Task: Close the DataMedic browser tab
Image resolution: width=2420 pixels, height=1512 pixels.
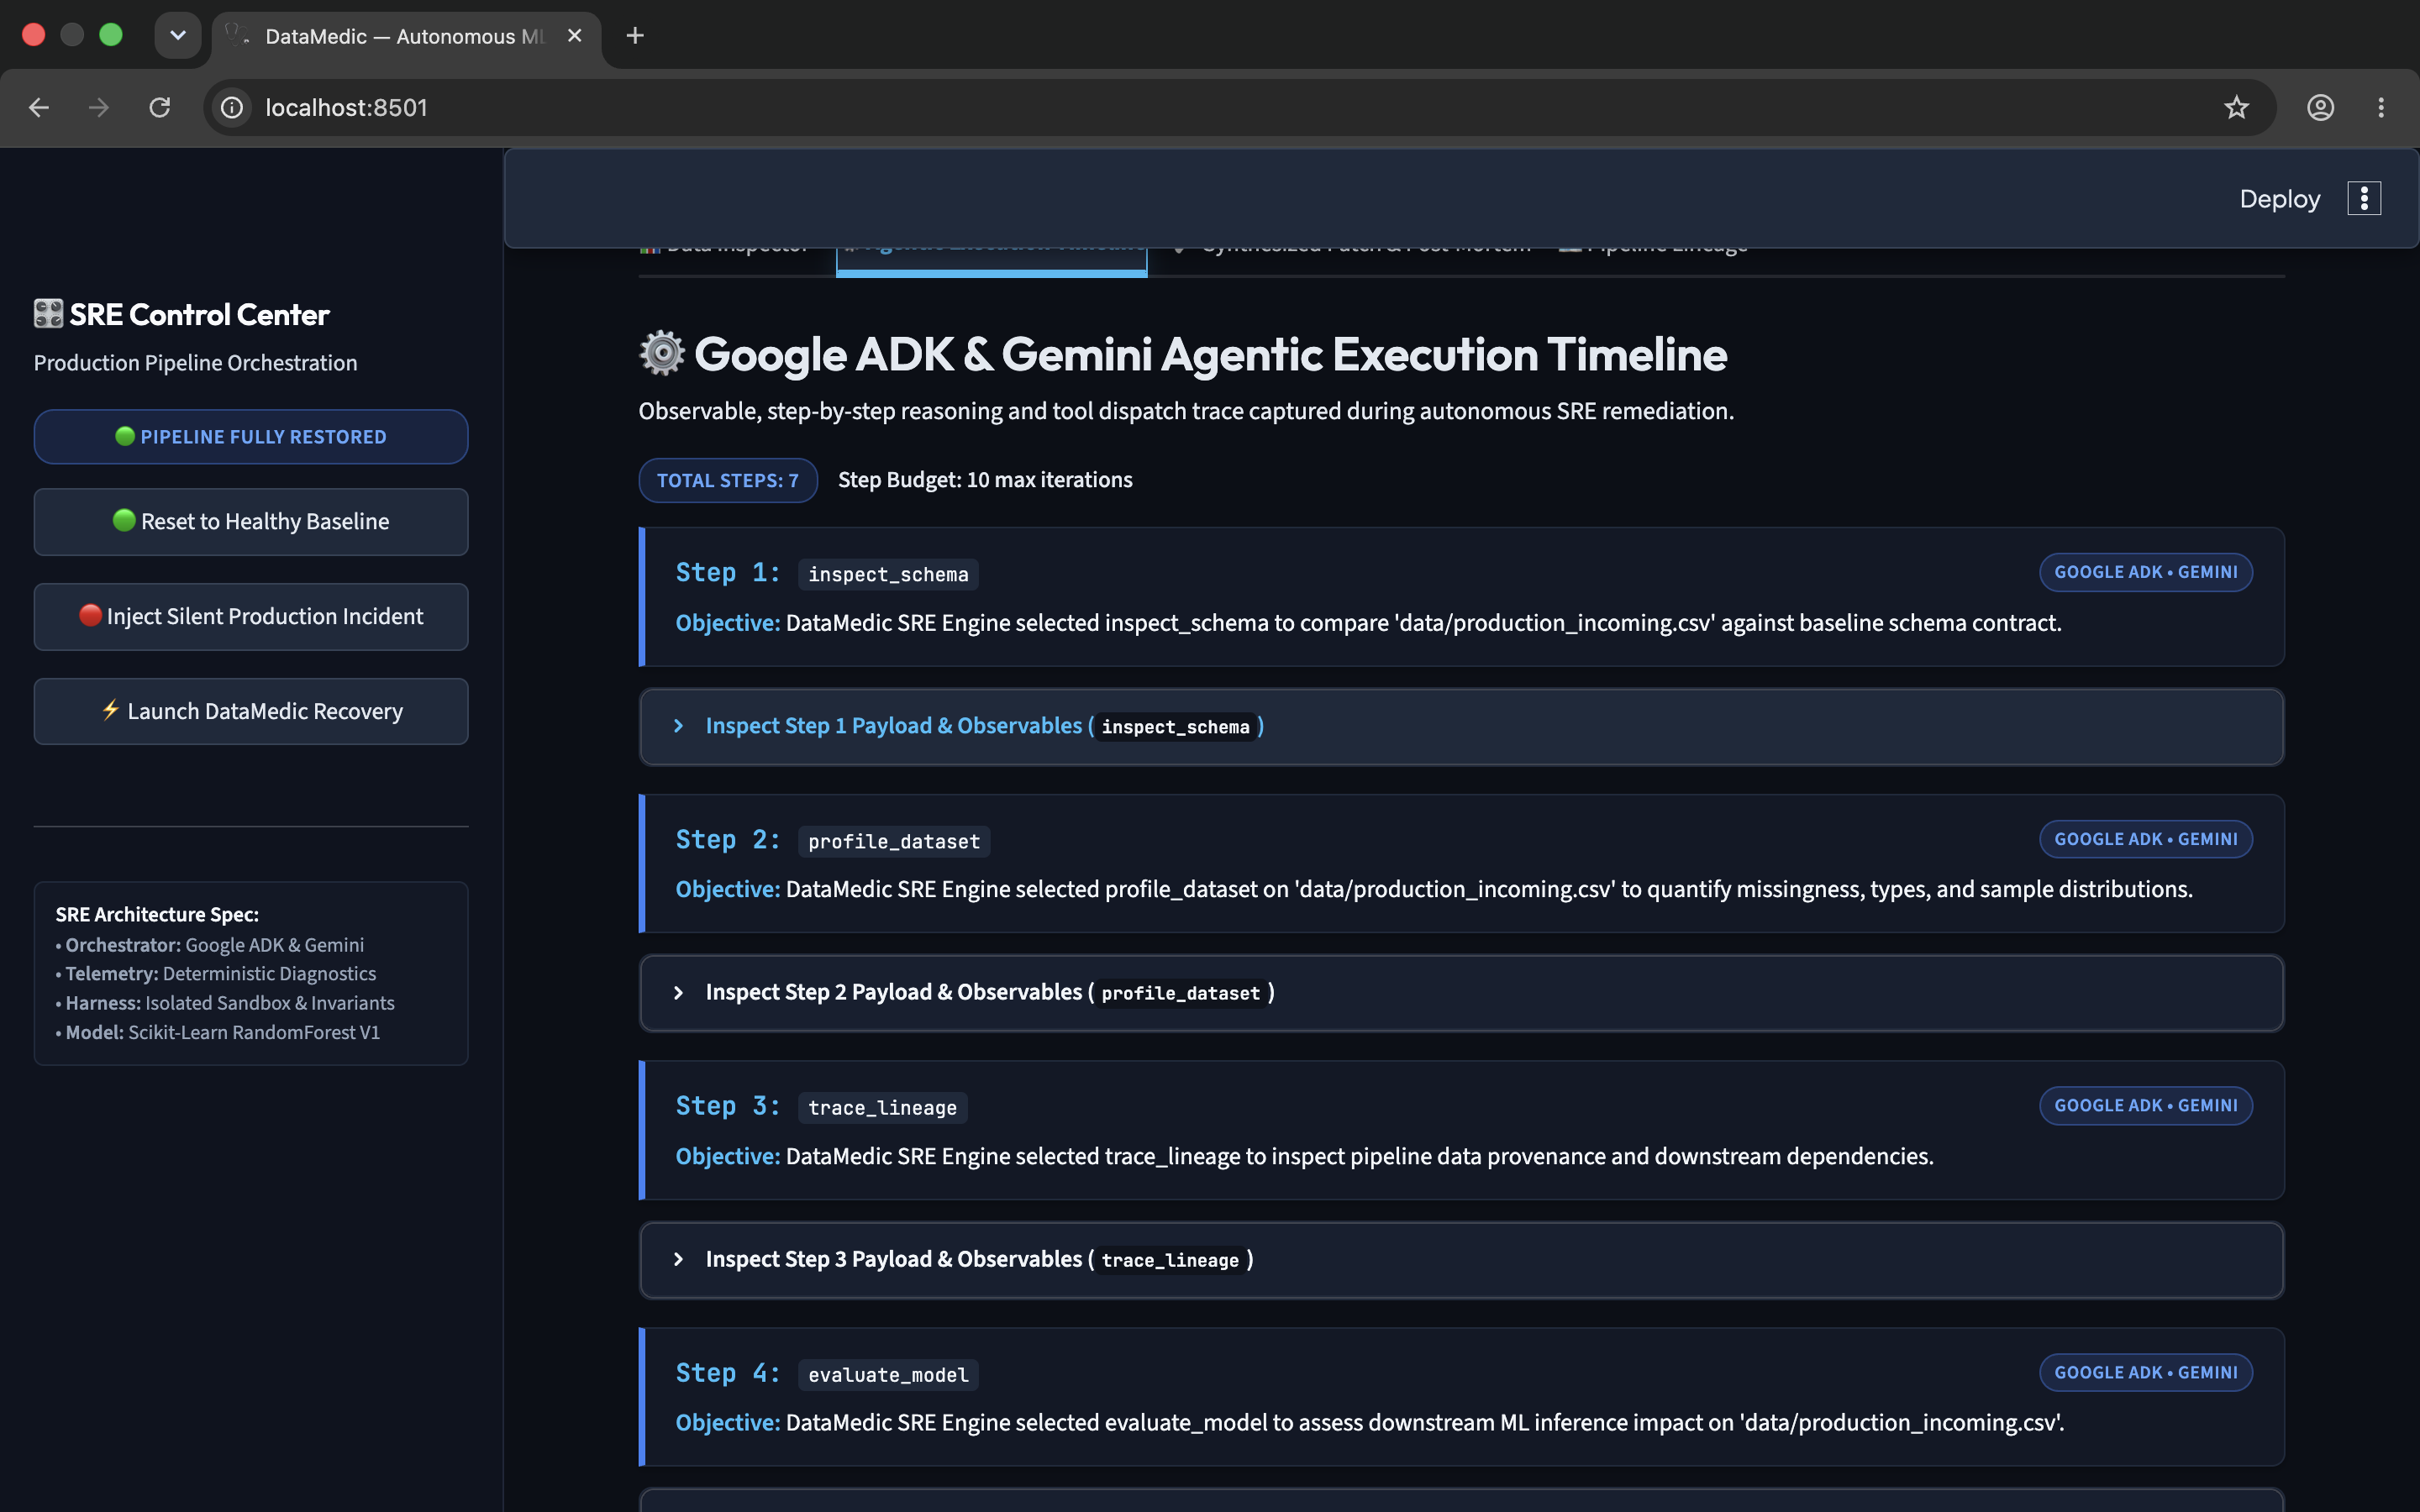Action: (574, 36)
